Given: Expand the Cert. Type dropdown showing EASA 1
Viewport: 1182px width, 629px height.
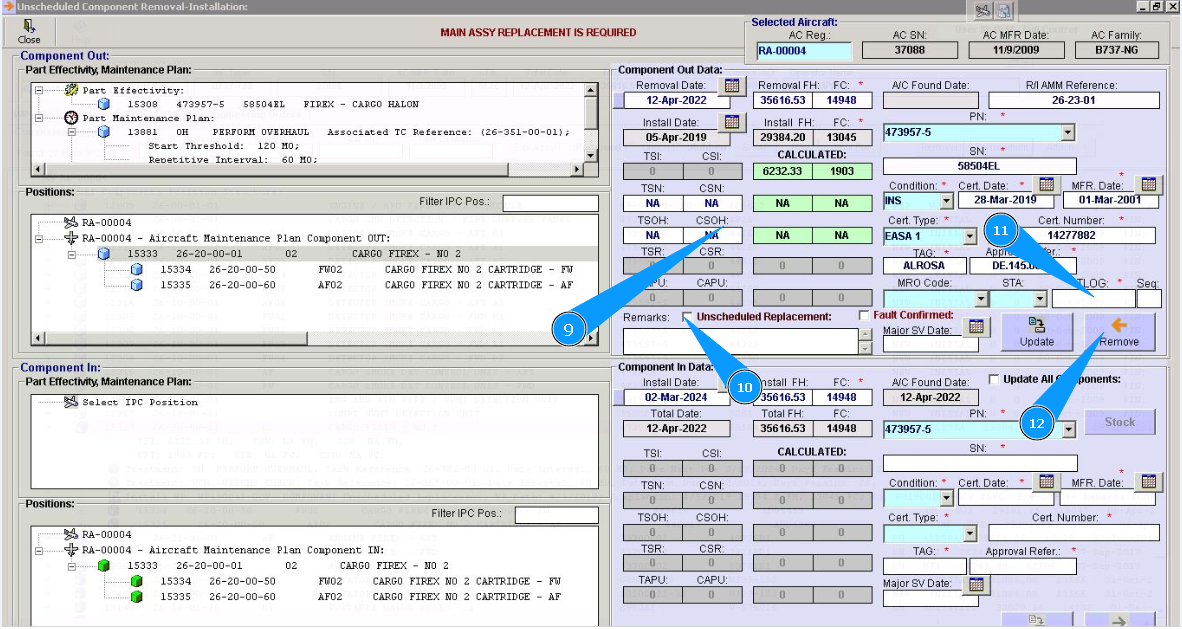Looking at the screenshot, I should tap(969, 237).
